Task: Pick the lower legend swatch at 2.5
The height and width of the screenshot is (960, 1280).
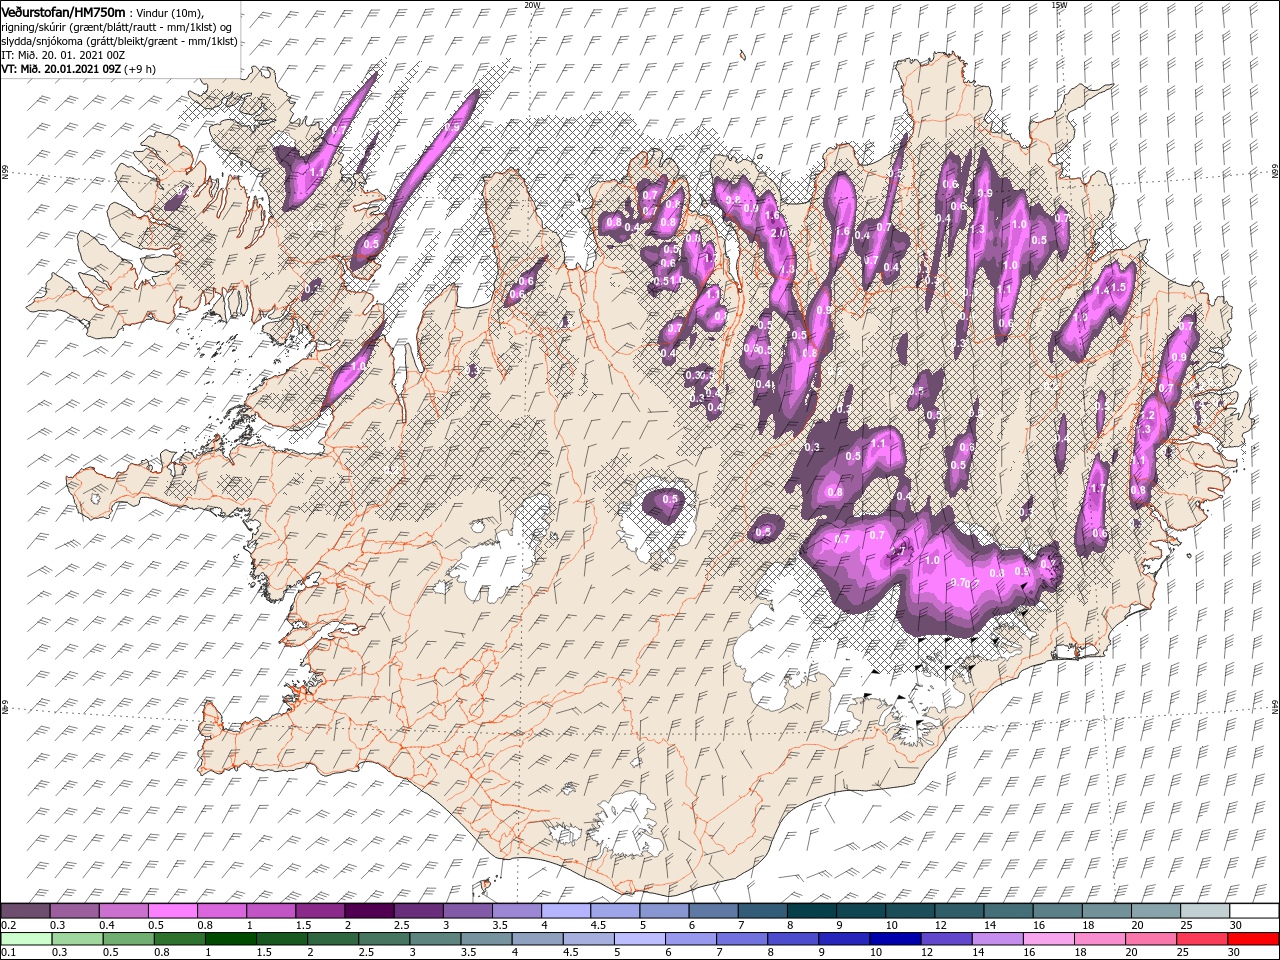Action: (384, 939)
